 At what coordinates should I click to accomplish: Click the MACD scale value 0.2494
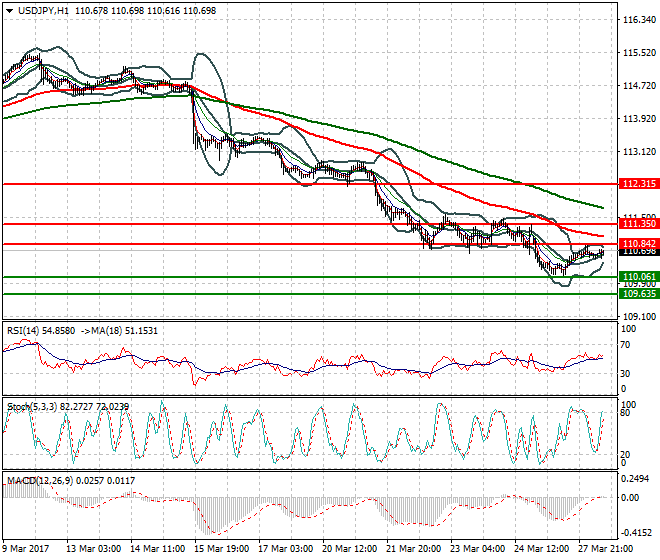tap(635, 479)
